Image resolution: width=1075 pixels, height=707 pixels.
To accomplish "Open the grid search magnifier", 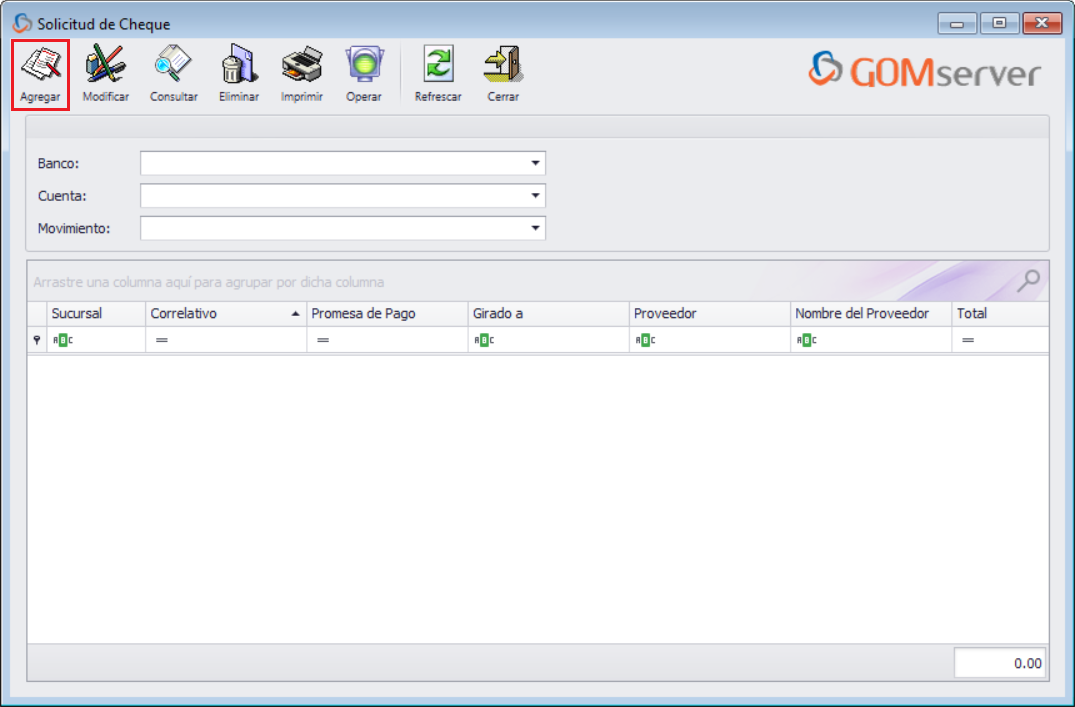I will (x=1028, y=281).
